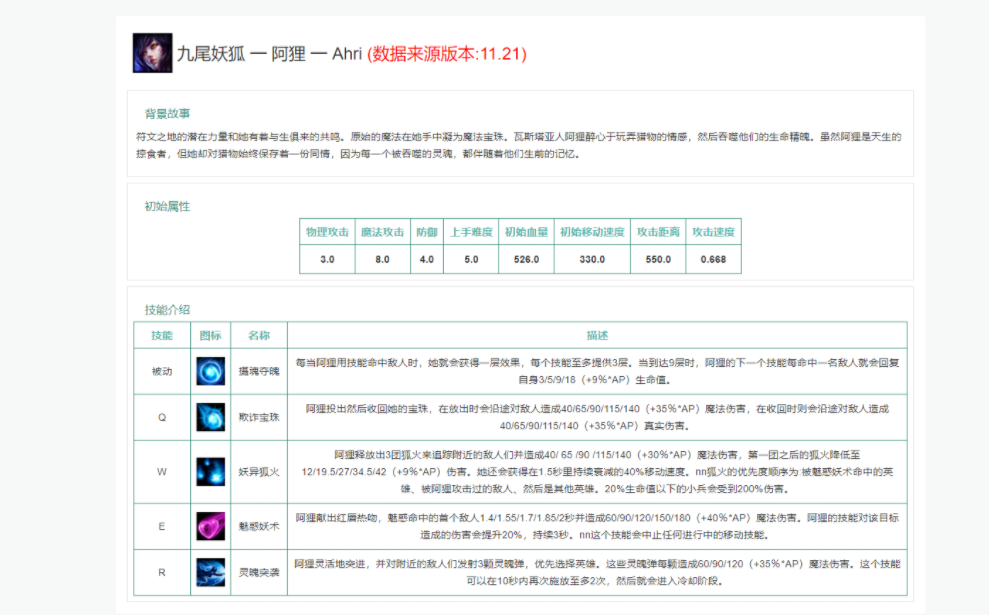Click the passive skill 摄魂夺魄 icon
The height and width of the screenshot is (615, 989).
(211, 371)
